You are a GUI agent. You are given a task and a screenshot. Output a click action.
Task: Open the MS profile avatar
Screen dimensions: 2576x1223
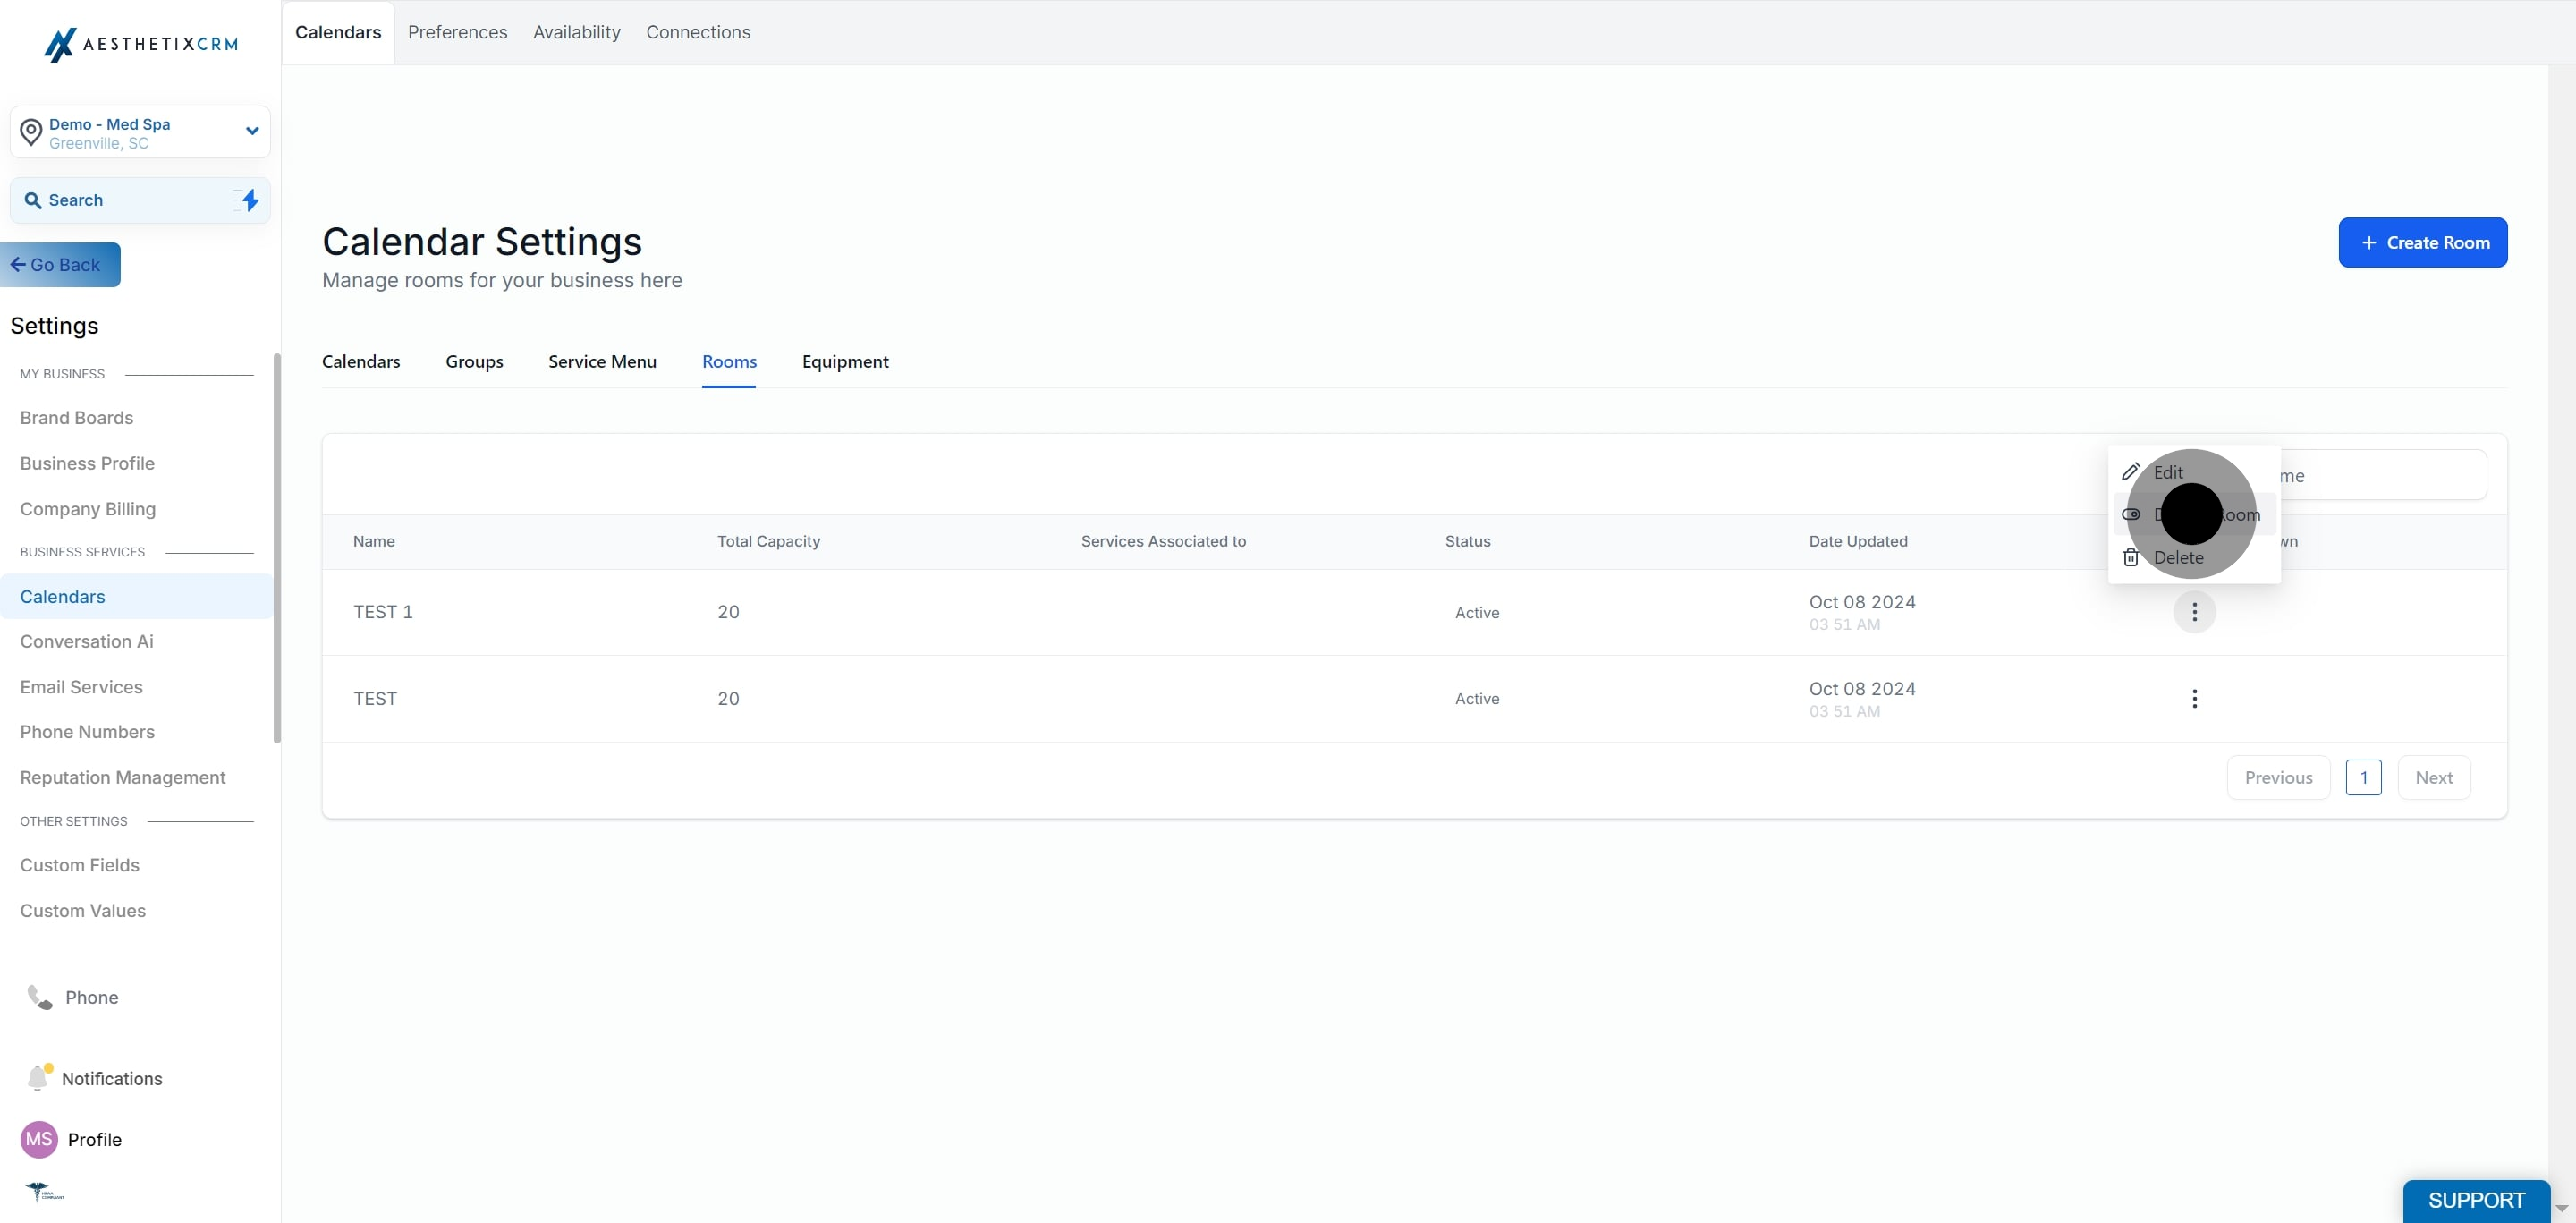[39, 1139]
